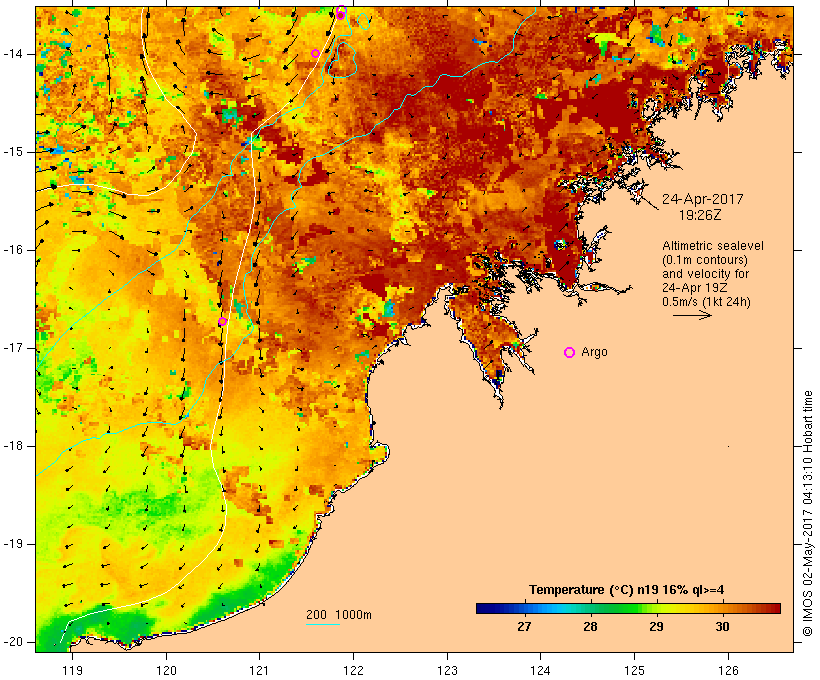This screenshot has width=820, height=680.
Task: Click the "19:26Z" time text
Action: point(700,215)
